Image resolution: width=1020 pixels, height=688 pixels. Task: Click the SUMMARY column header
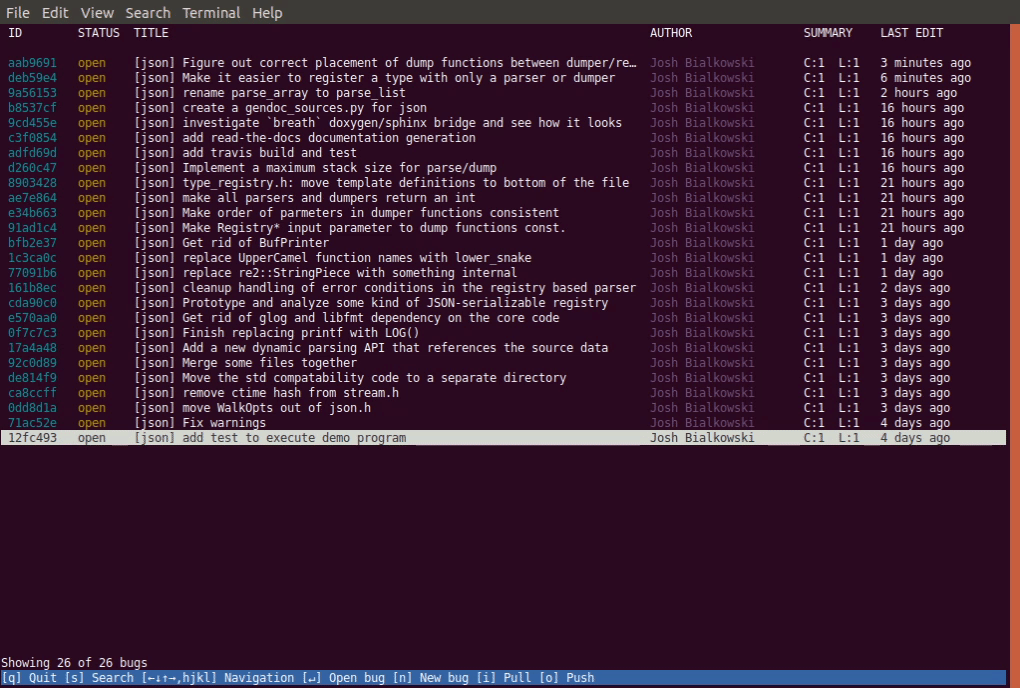827,33
